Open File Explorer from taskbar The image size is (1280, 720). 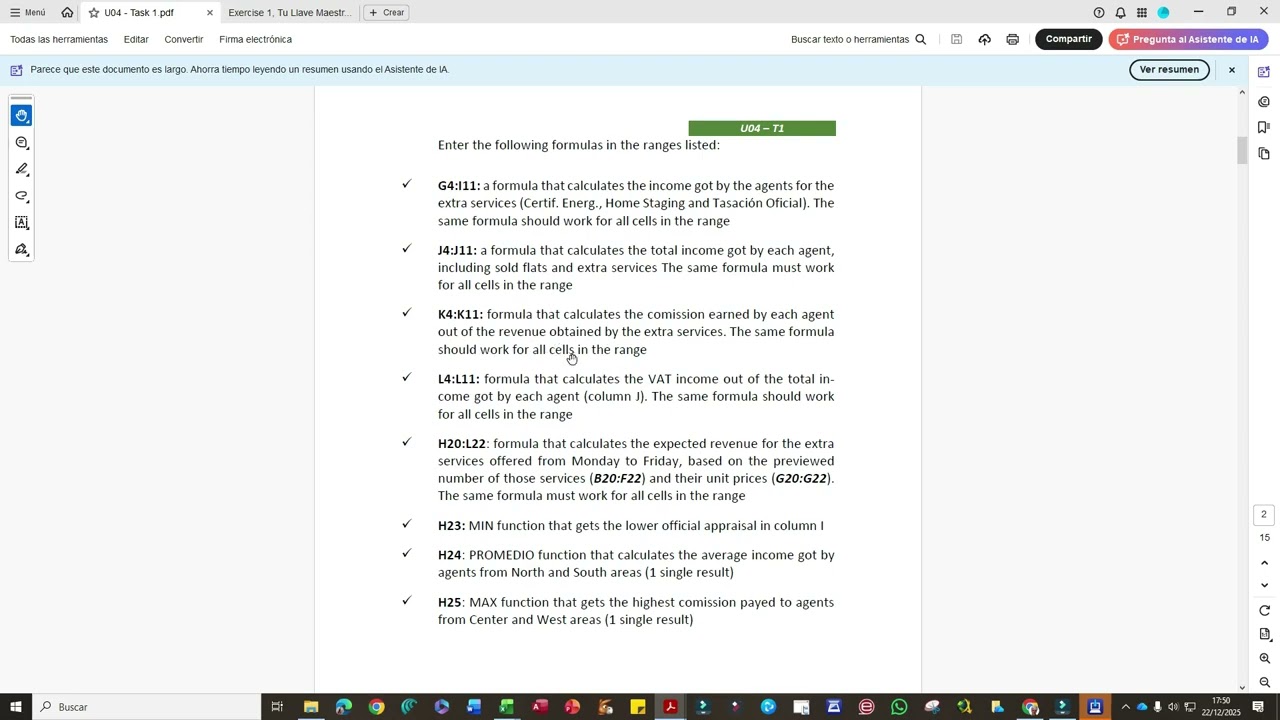click(x=311, y=707)
